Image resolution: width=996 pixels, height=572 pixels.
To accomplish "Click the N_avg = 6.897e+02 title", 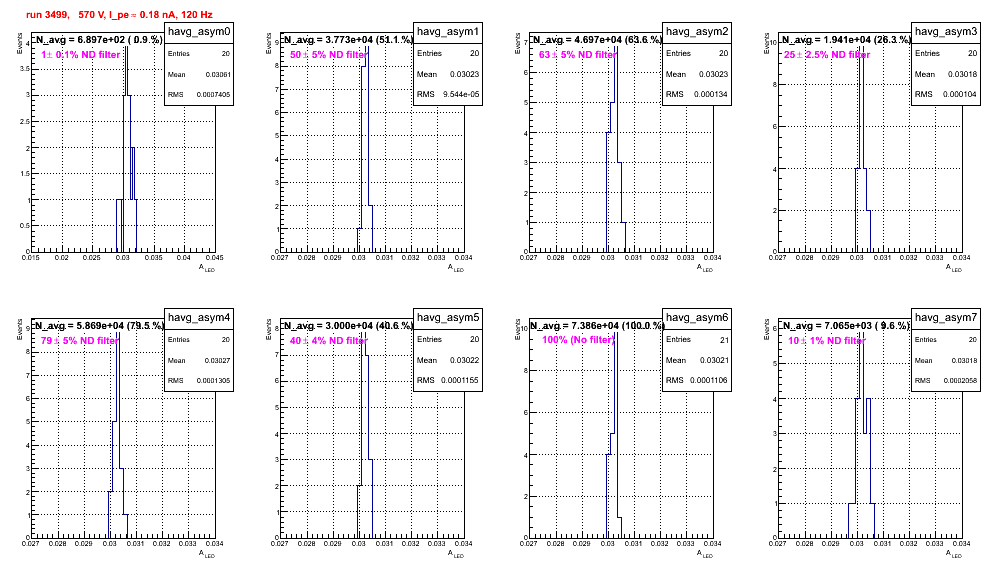I will [99, 40].
